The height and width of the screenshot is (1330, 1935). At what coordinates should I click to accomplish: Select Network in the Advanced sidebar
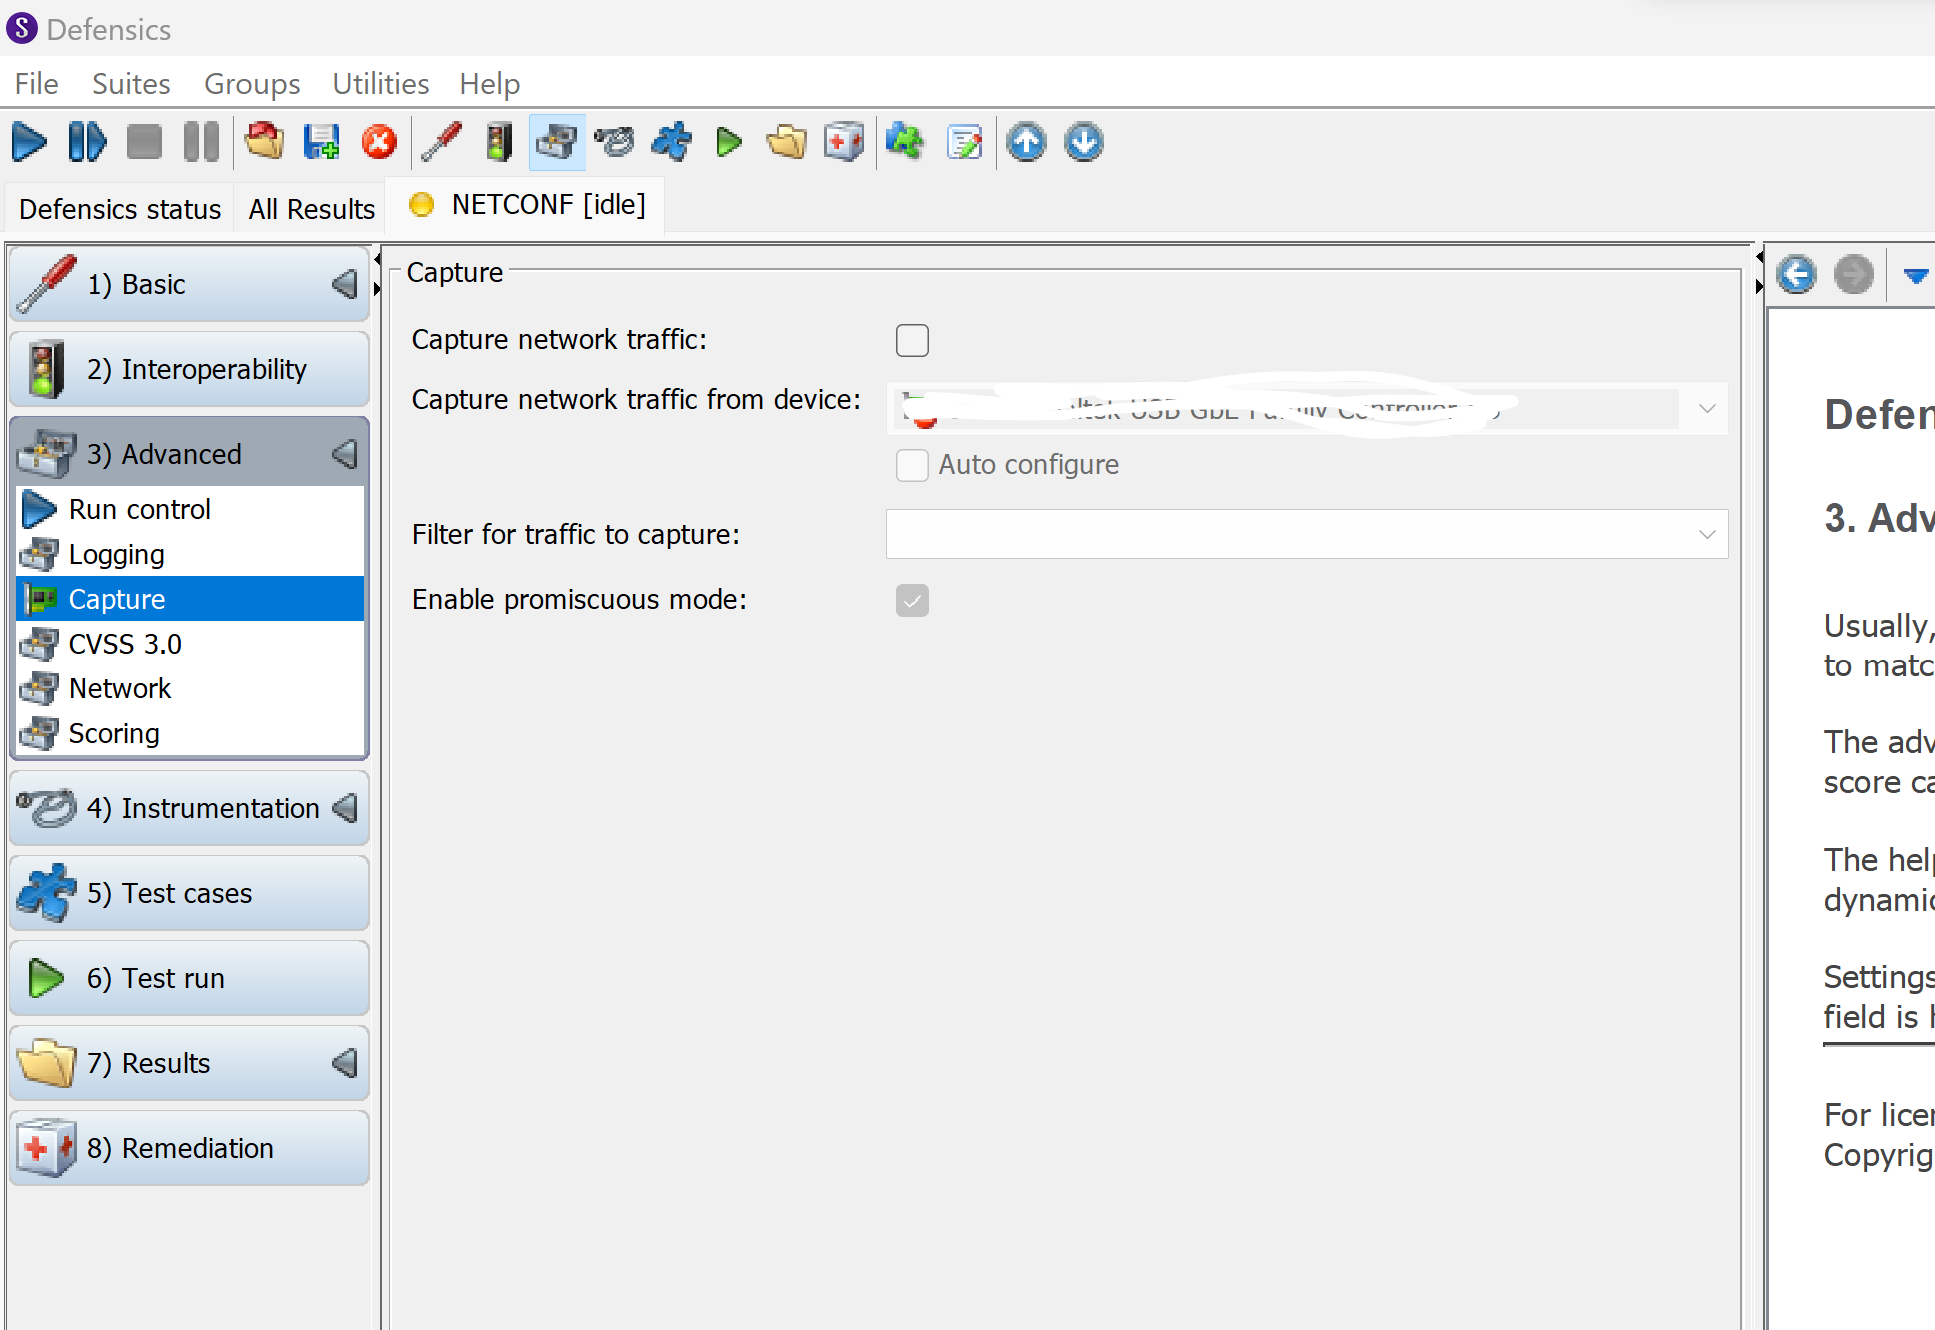coord(120,688)
